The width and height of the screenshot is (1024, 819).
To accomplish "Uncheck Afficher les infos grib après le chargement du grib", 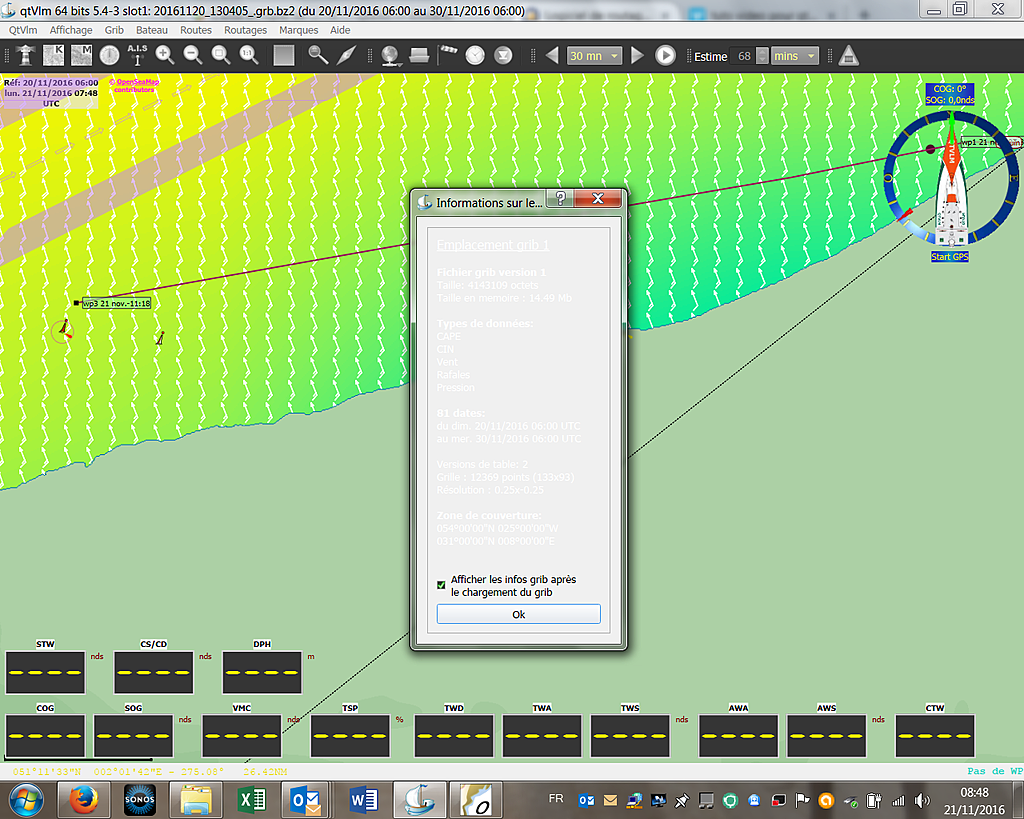I will [x=441, y=585].
